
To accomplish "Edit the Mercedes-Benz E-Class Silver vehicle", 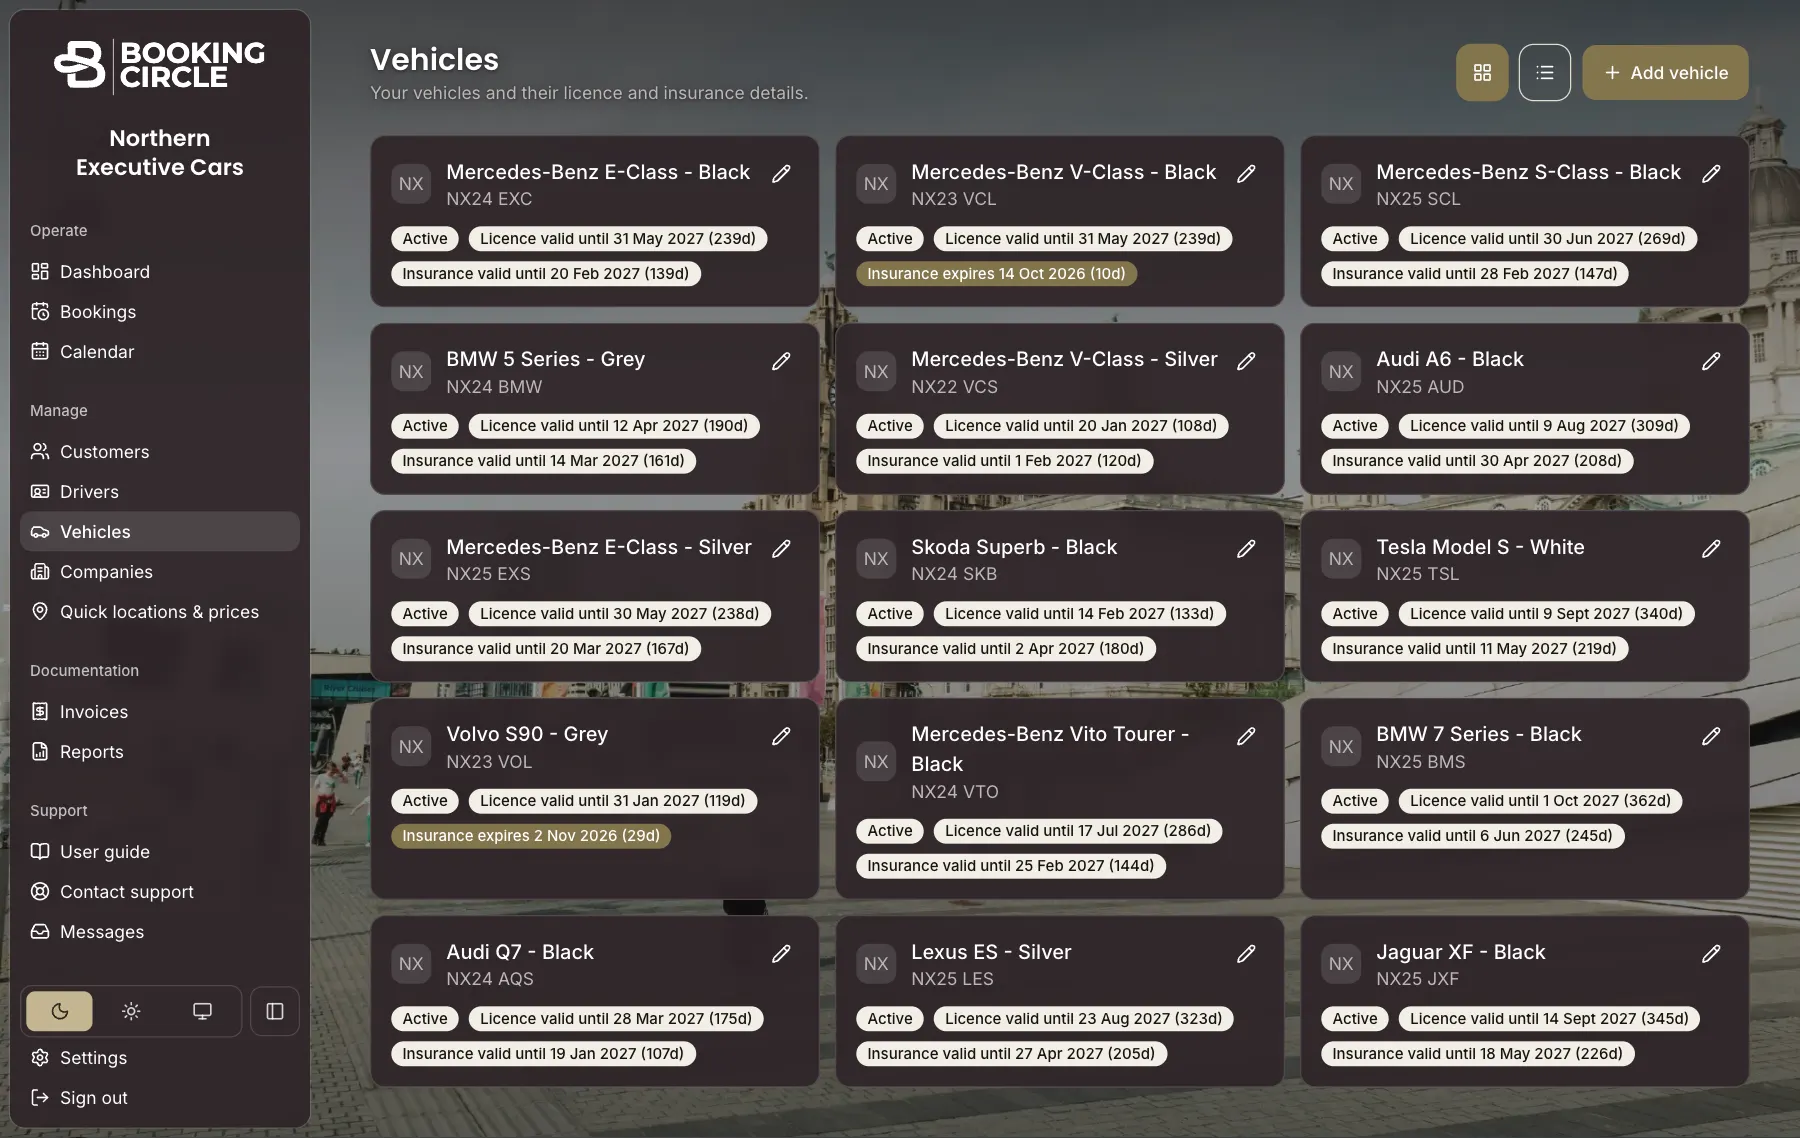I will coord(781,548).
